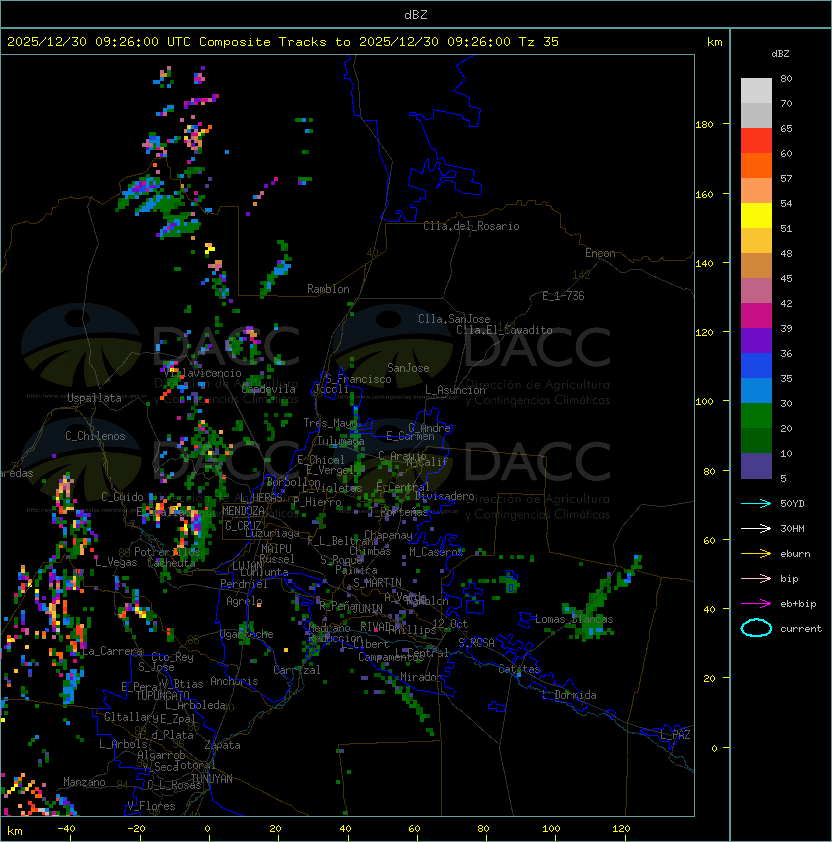Click the Composite Tracks timestamp header line
The width and height of the screenshot is (832, 842).
(x=283, y=42)
